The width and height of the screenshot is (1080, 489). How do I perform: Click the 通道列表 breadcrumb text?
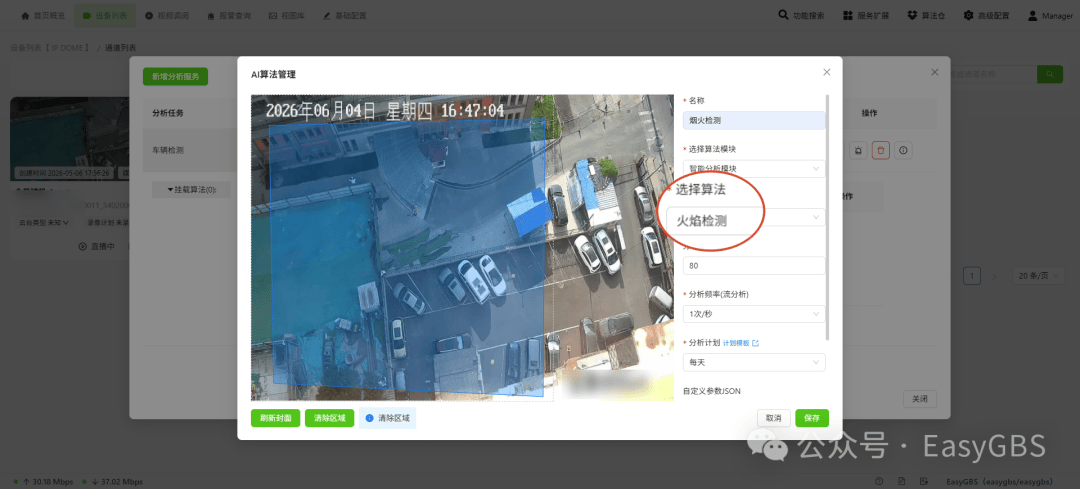[121, 48]
